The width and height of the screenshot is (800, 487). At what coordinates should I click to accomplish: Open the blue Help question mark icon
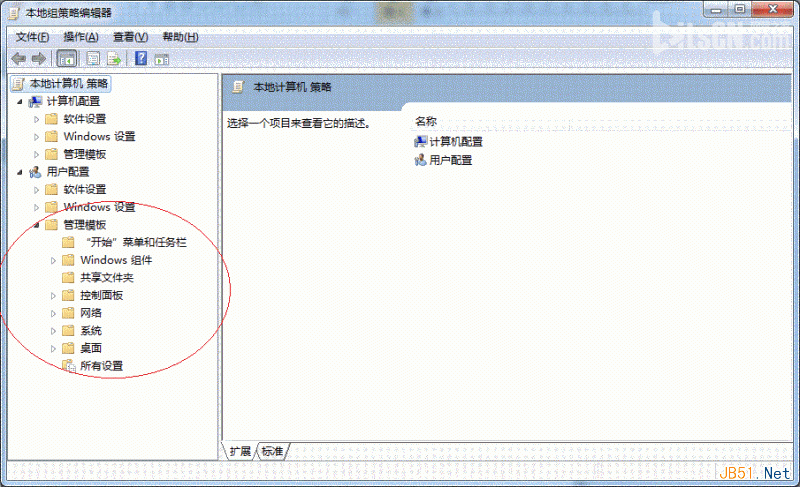tap(141, 59)
